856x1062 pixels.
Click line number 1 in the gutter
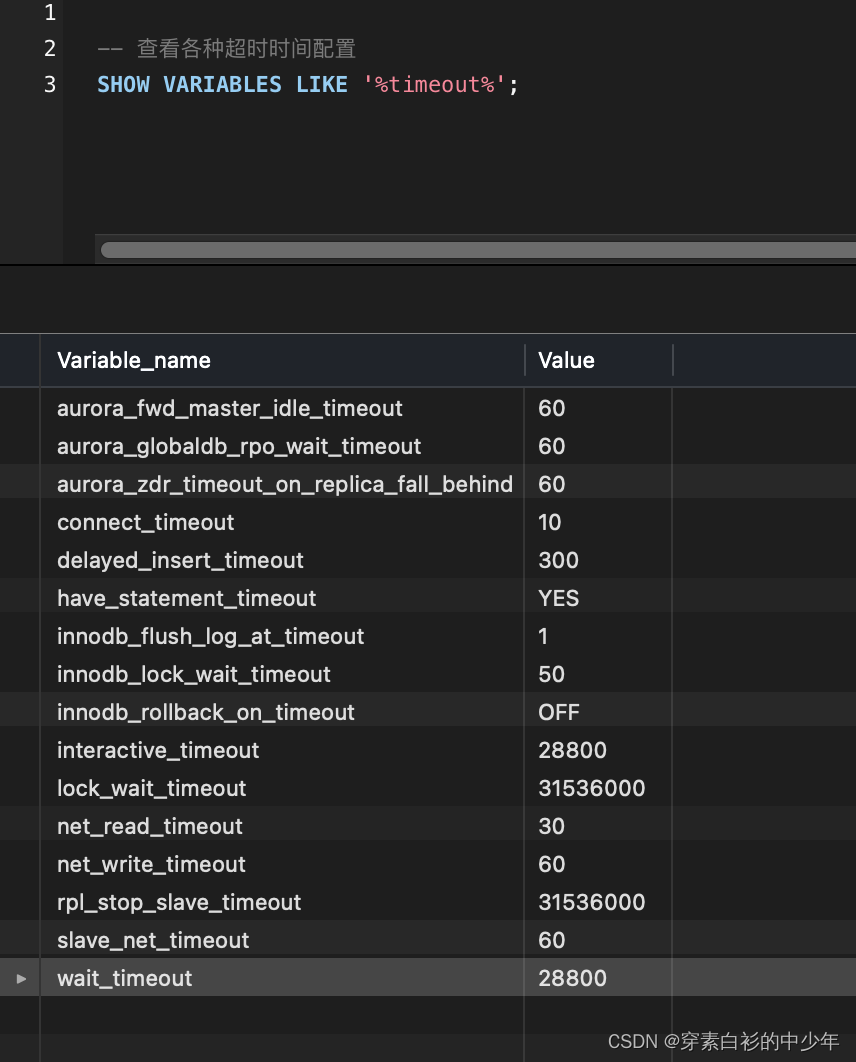point(49,12)
